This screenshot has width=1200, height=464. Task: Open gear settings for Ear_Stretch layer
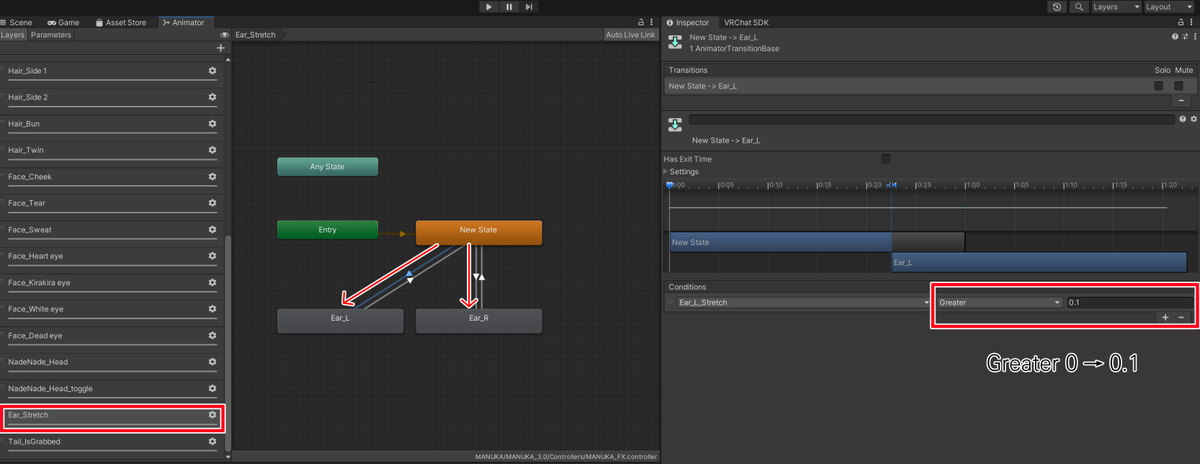[212, 414]
